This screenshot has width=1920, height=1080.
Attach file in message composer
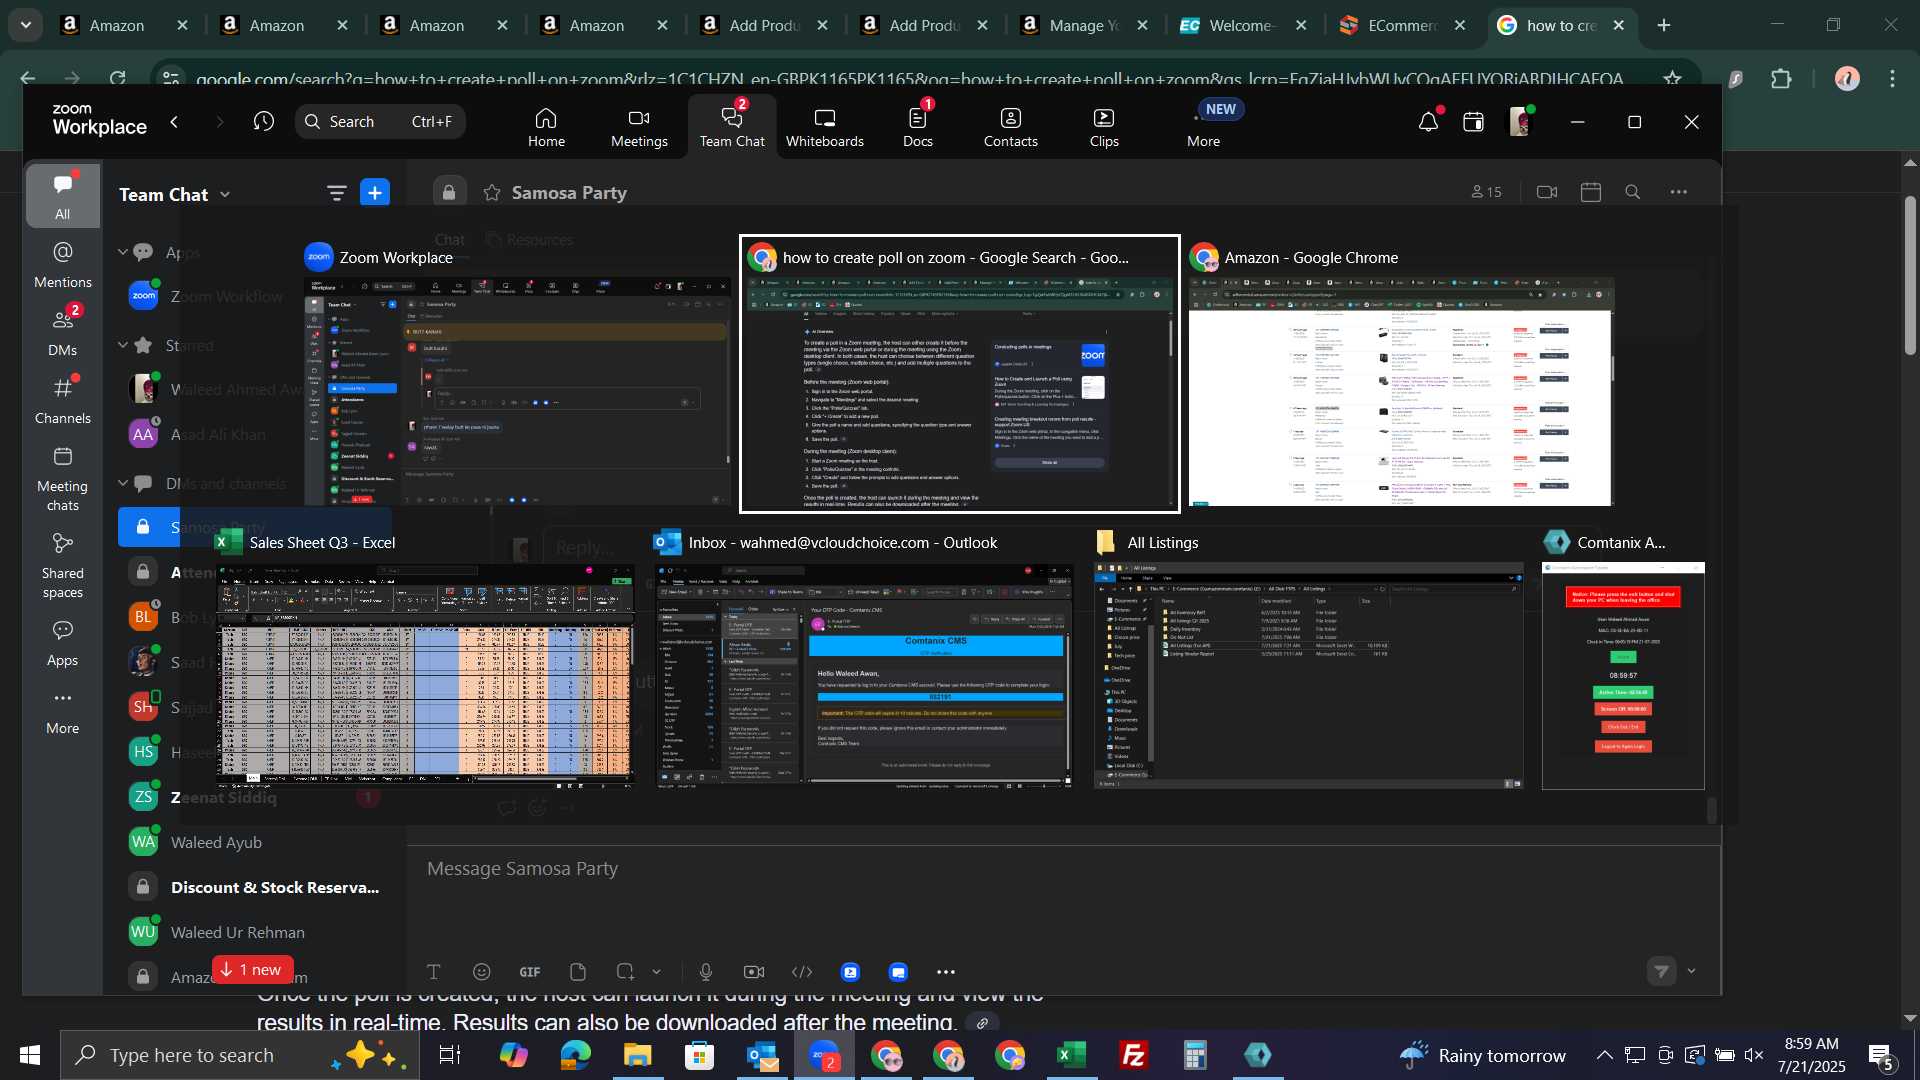[578, 972]
